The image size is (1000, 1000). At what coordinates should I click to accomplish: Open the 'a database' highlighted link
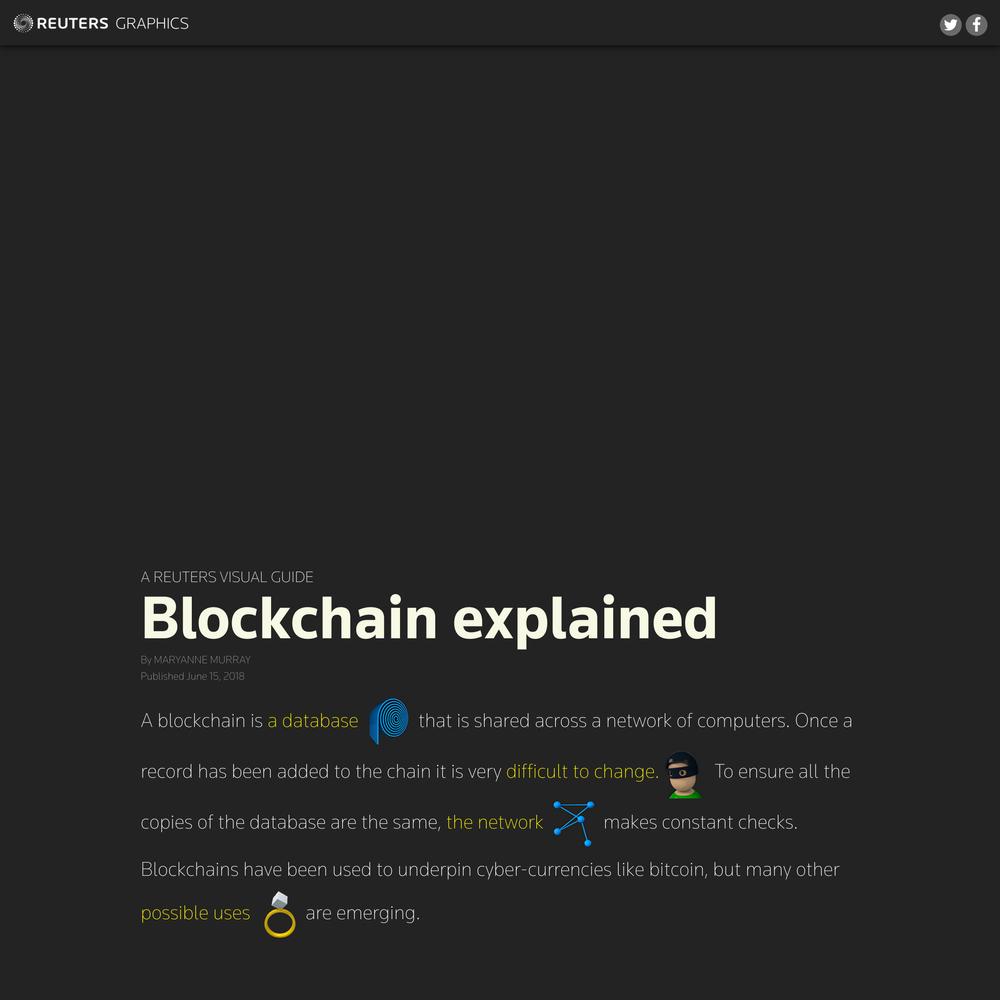(312, 721)
